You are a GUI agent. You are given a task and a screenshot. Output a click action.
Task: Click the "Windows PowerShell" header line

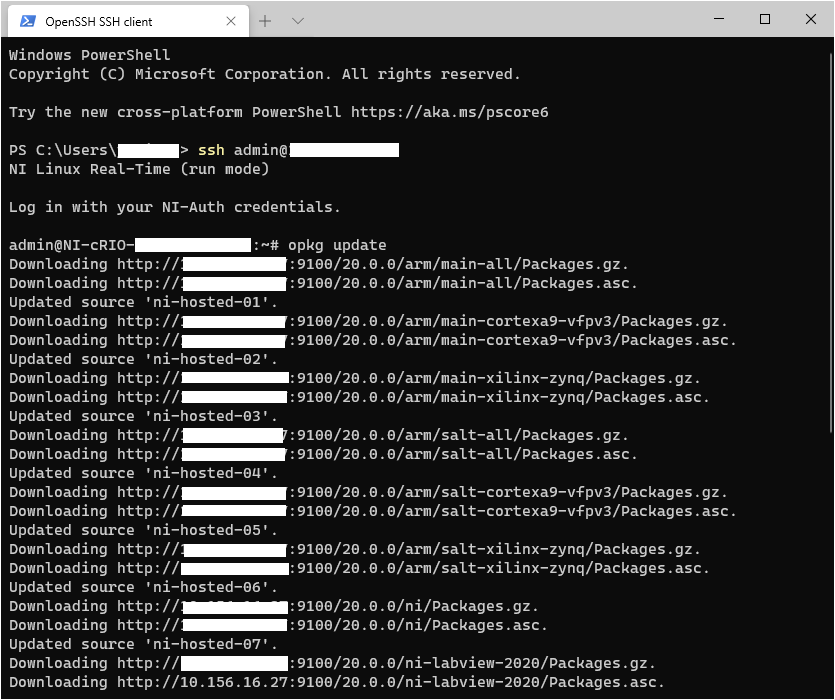point(89,55)
